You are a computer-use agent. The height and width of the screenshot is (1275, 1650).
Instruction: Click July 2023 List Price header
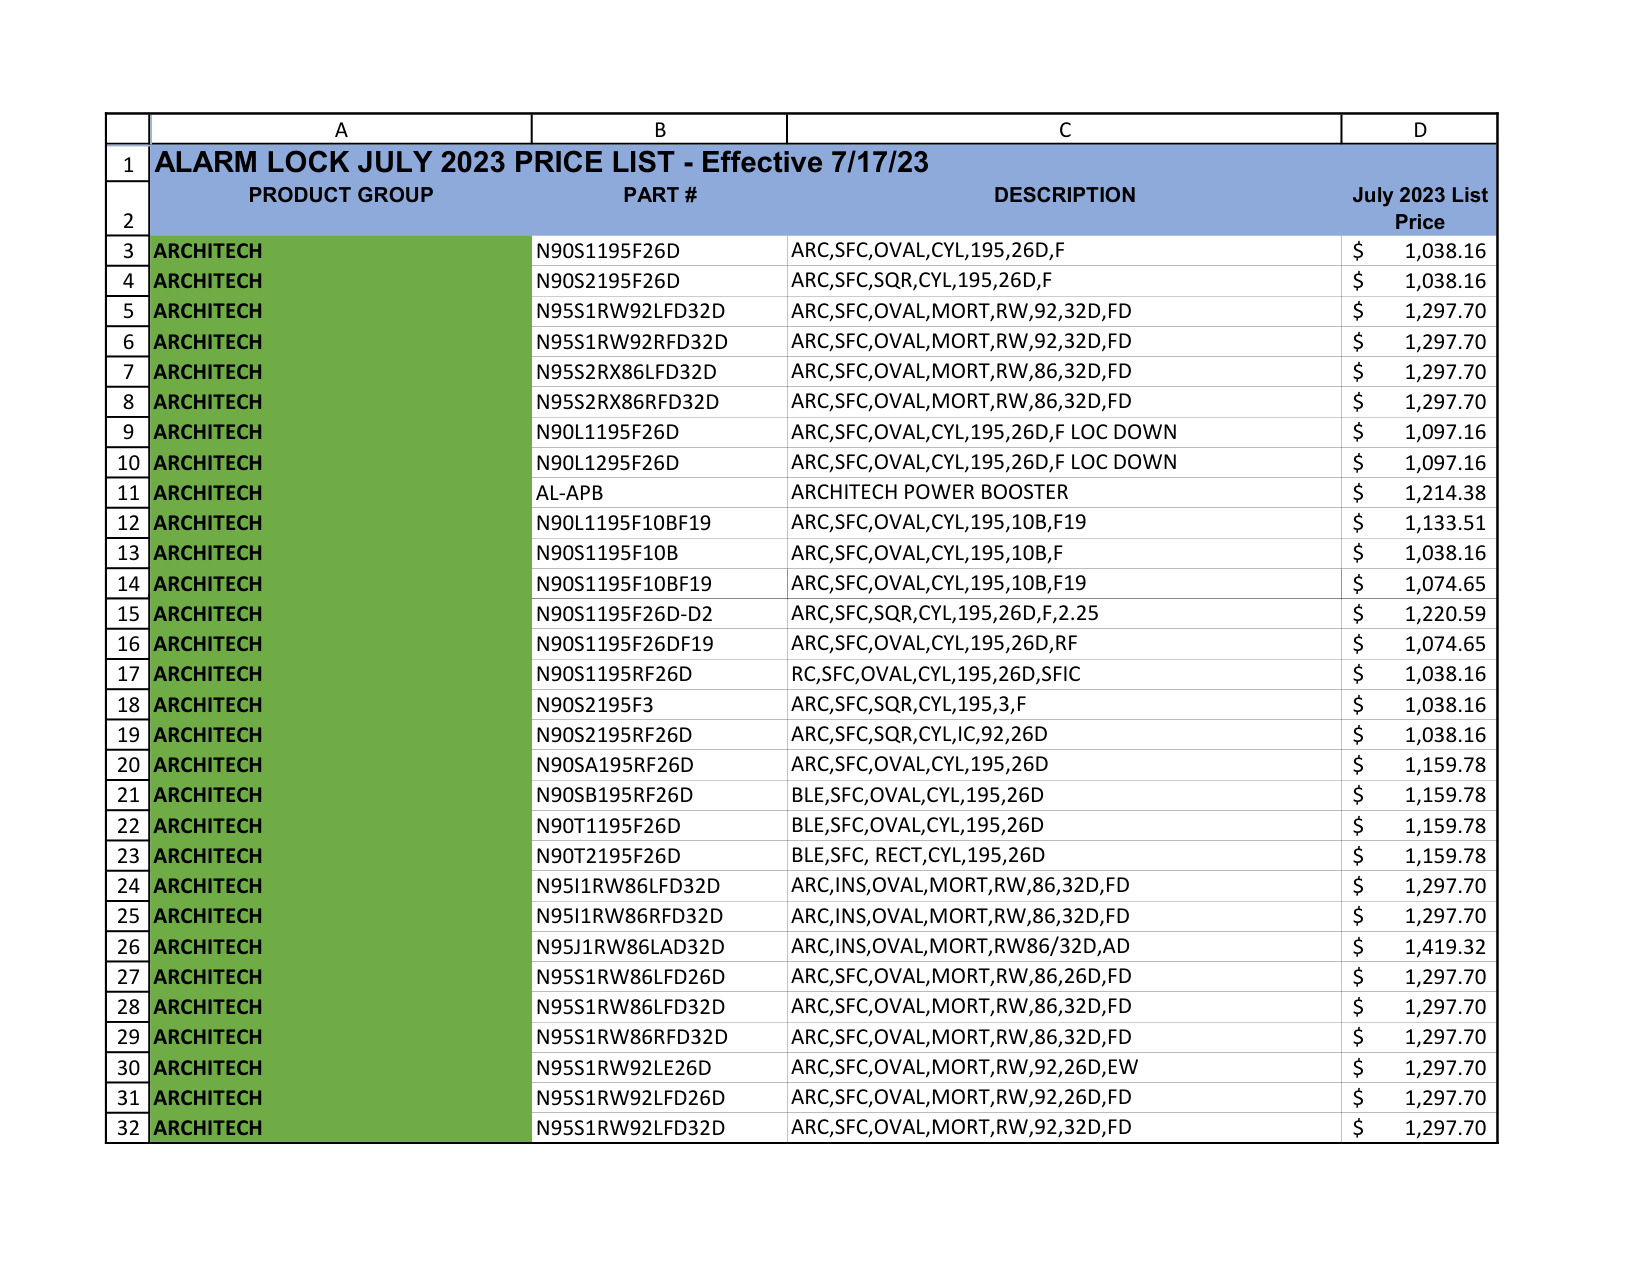click(1419, 208)
